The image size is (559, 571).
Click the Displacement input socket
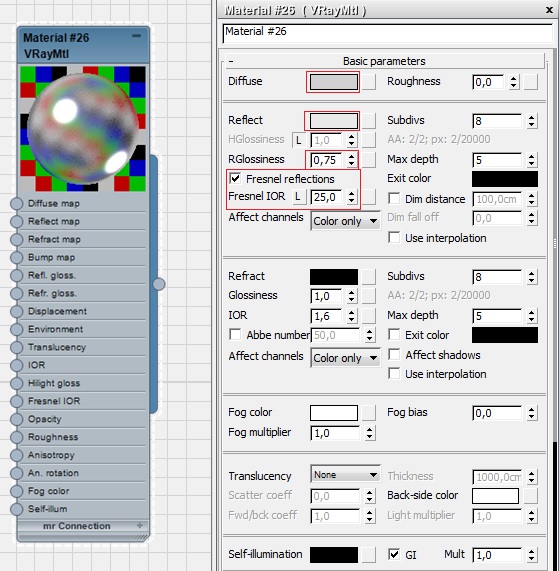click(16, 311)
